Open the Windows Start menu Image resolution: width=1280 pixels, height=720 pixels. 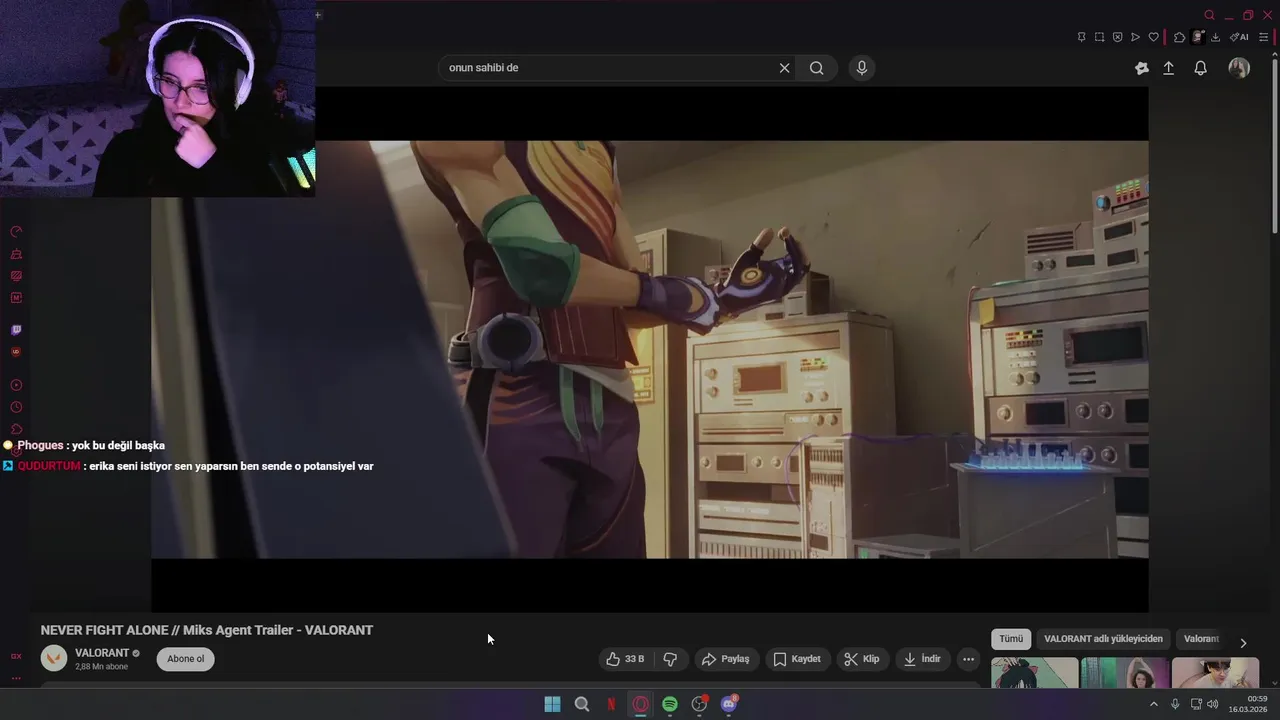(x=552, y=704)
